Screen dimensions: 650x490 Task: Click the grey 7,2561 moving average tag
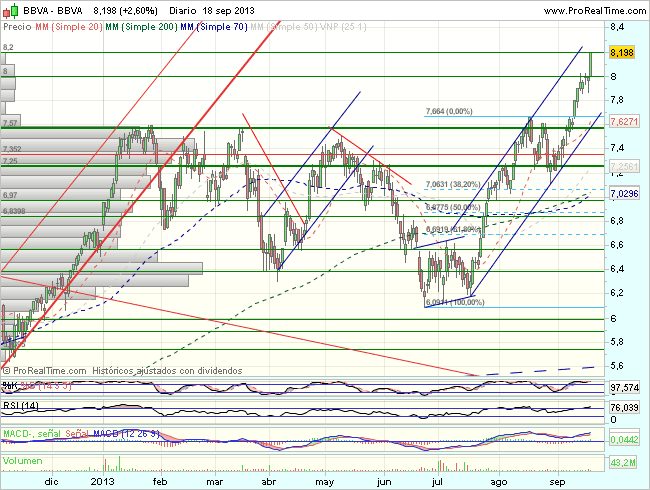pyautogui.click(x=624, y=167)
